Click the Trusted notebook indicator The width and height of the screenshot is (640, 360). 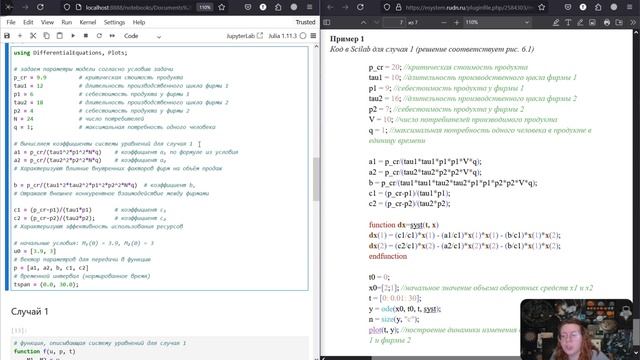305,22
